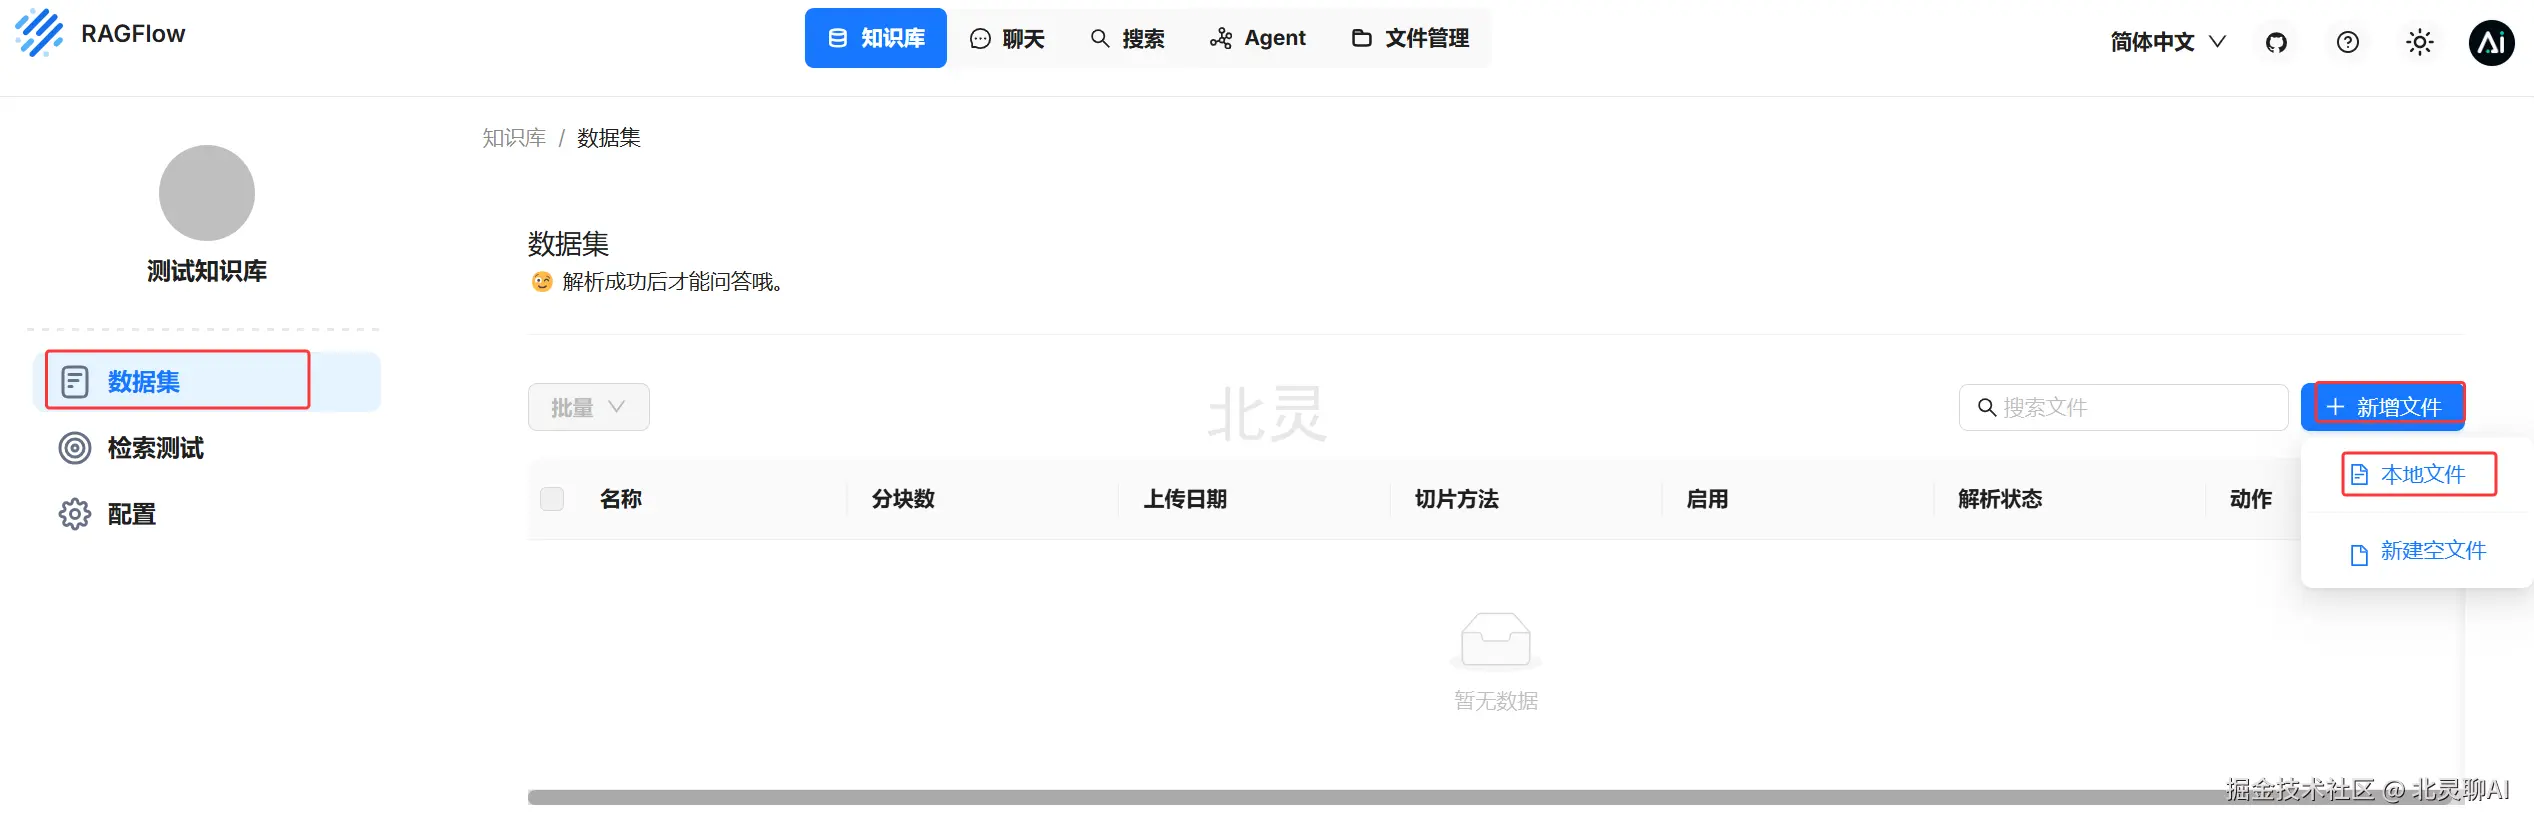Open 配置 in the sidebar
Image resolution: width=2534 pixels, height=827 pixels.
click(207, 514)
